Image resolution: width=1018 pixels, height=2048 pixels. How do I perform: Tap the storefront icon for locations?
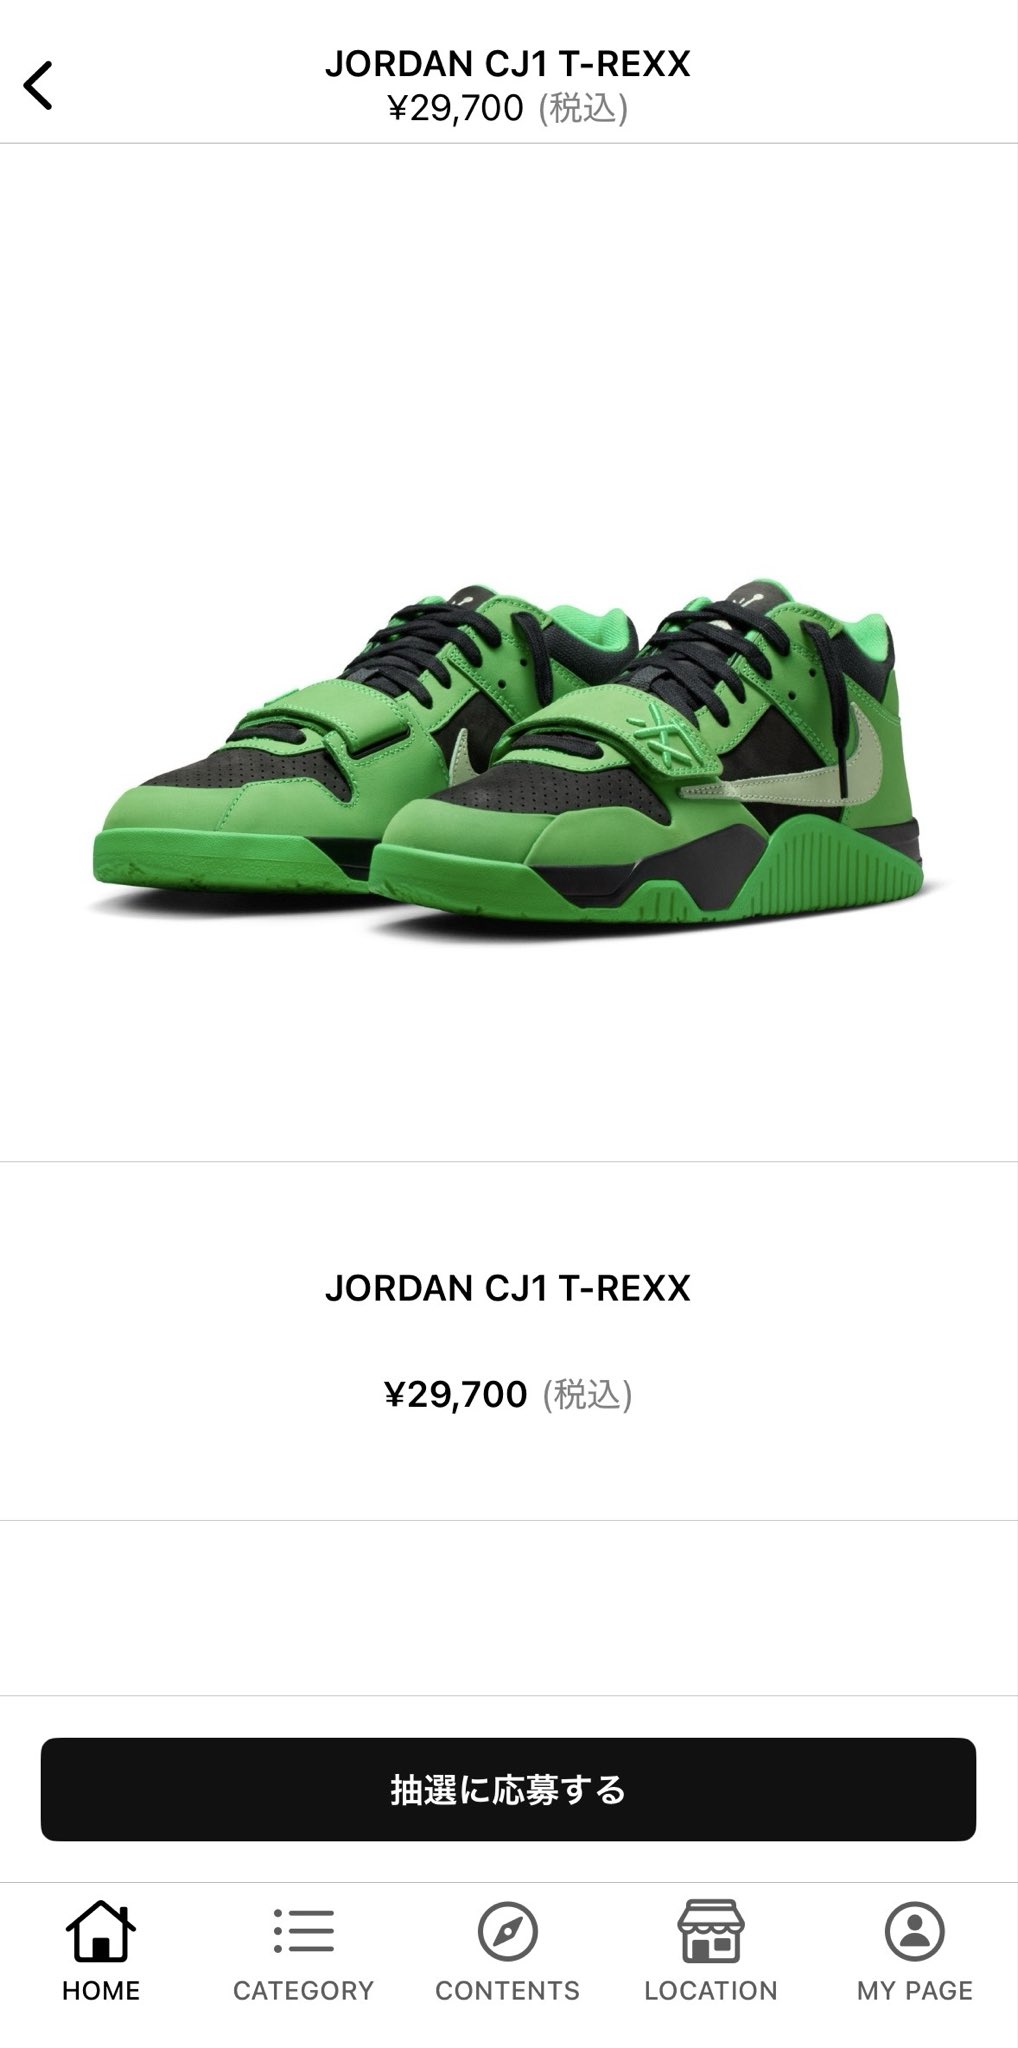point(711,1931)
